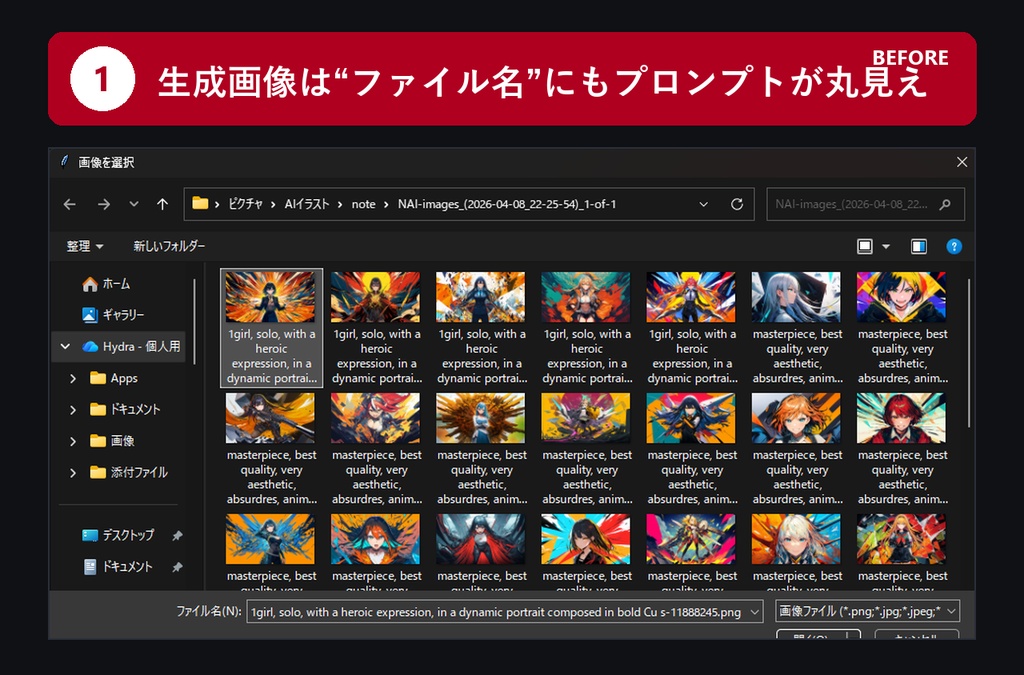The width and height of the screenshot is (1024, 675).
Task: Toggle the preview pane
Action: pyautogui.click(x=919, y=246)
